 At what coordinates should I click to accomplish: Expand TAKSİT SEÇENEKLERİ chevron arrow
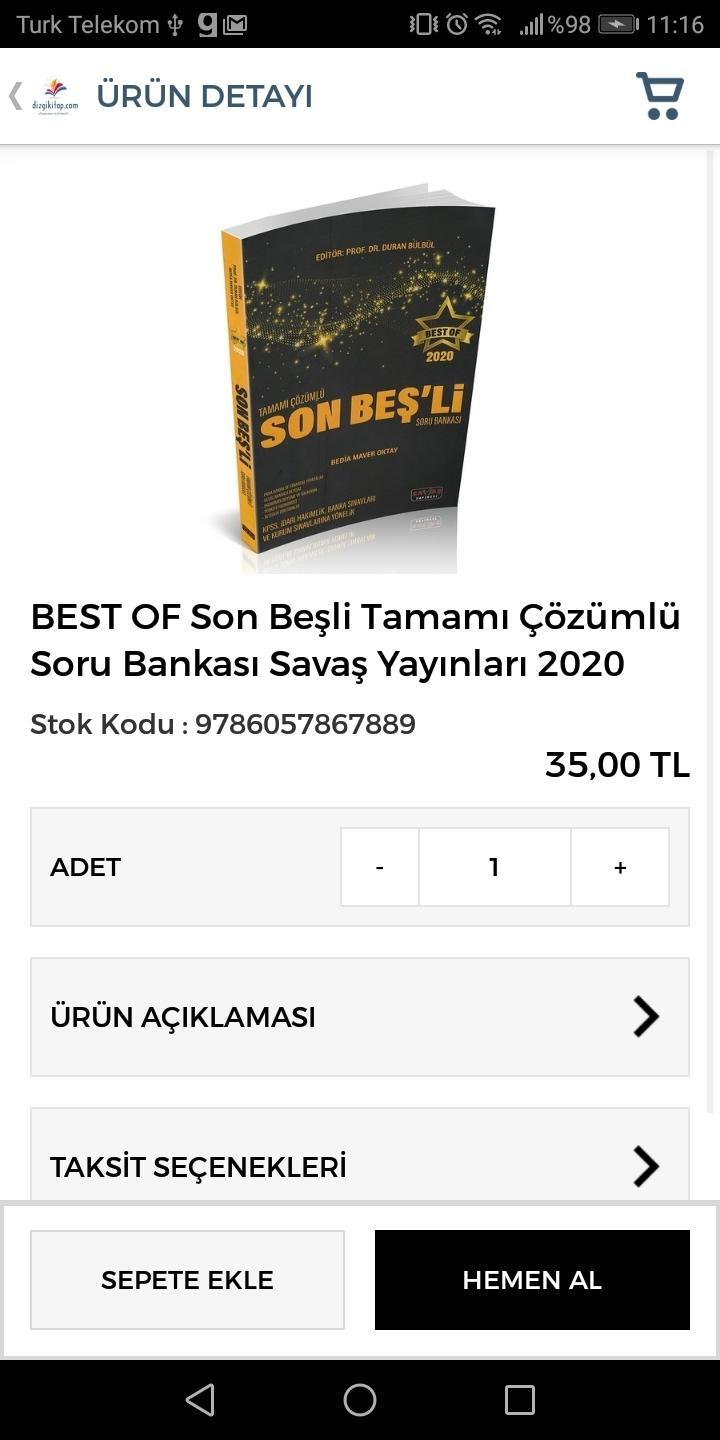click(x=646, y=1166)
